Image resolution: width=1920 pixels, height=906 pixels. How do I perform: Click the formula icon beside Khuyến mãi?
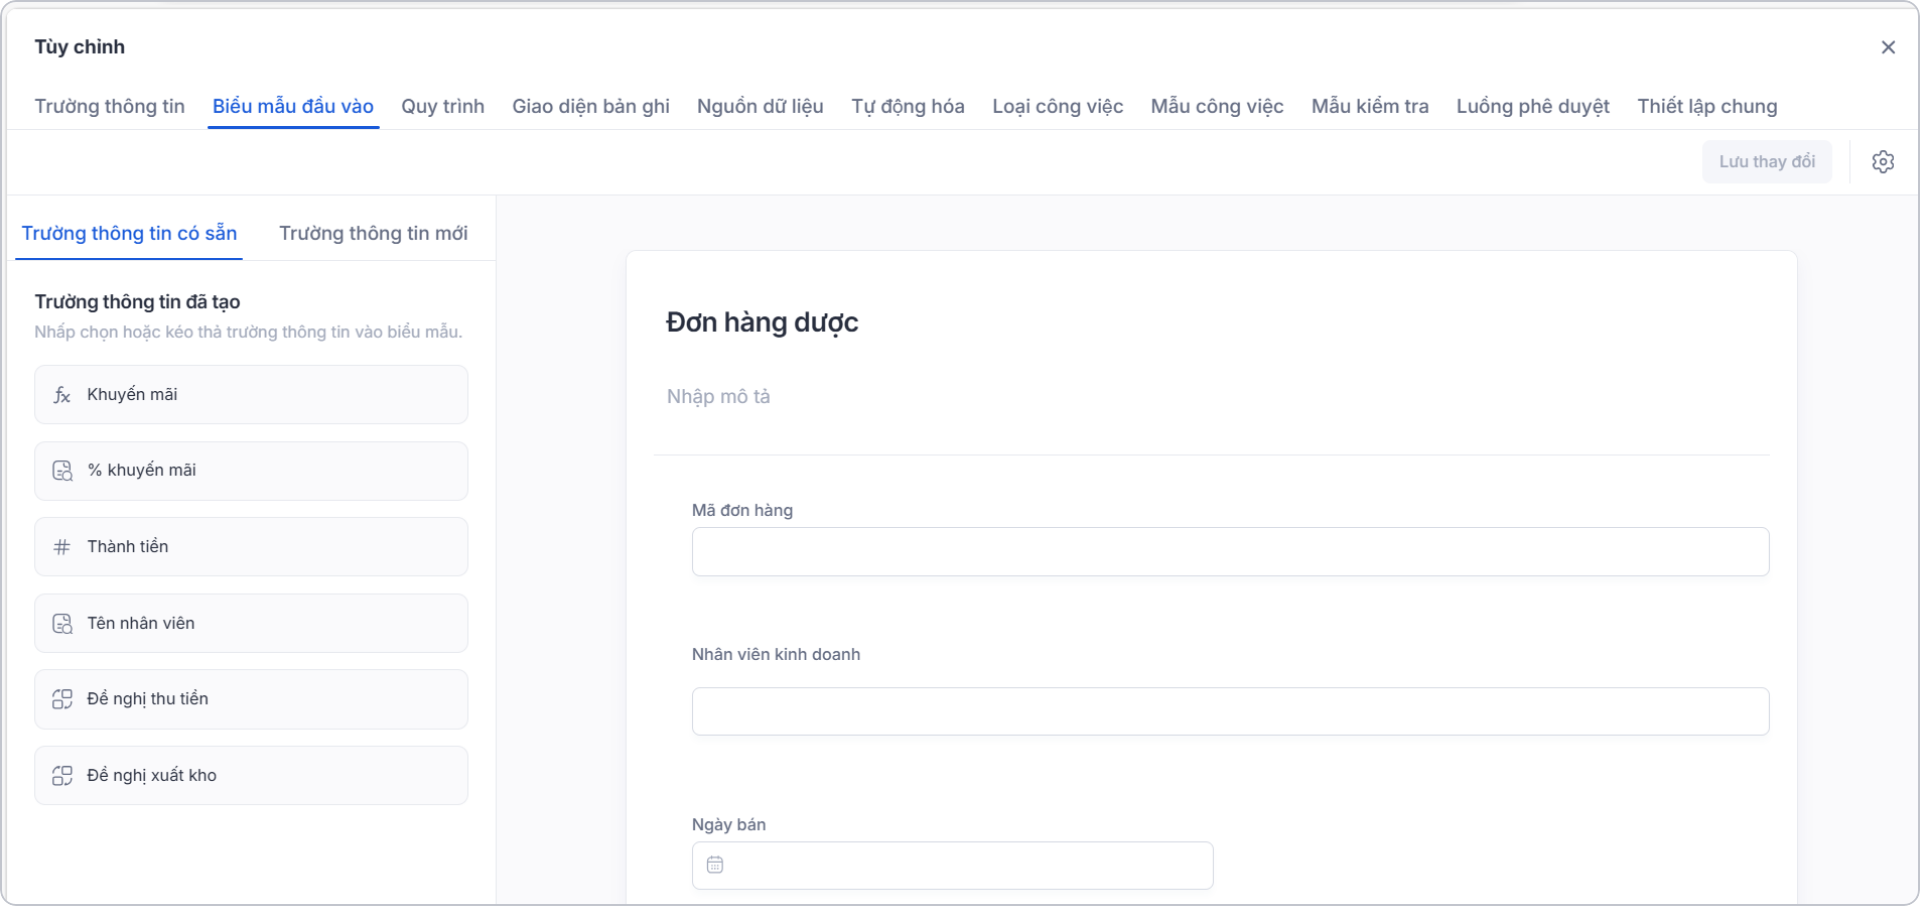pos(62,395)
